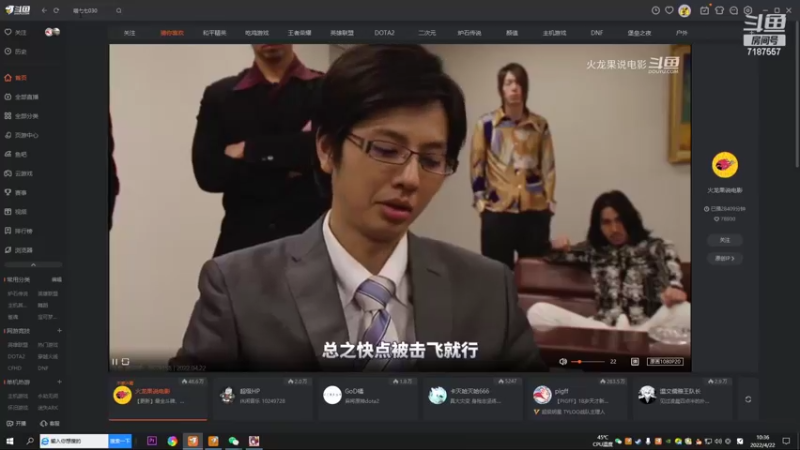Click the taskbar search magnifier
Screen dimensions: 800x450
(30, 441)
